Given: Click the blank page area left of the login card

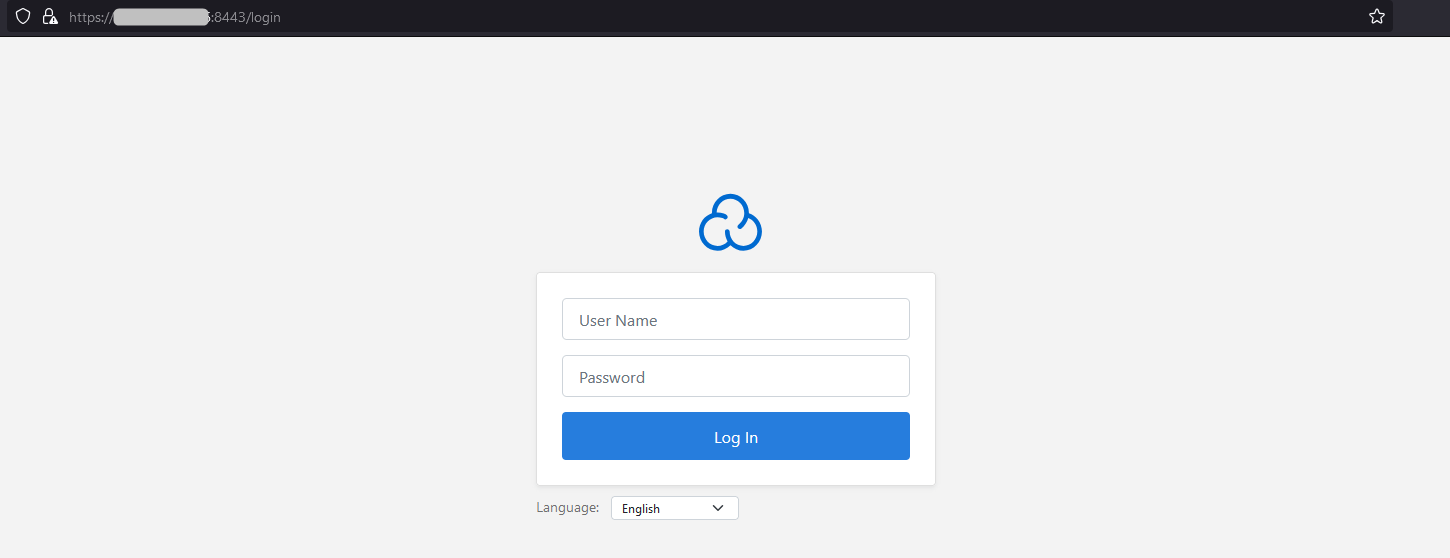Looking at the screenshot, I should point(270,380).
